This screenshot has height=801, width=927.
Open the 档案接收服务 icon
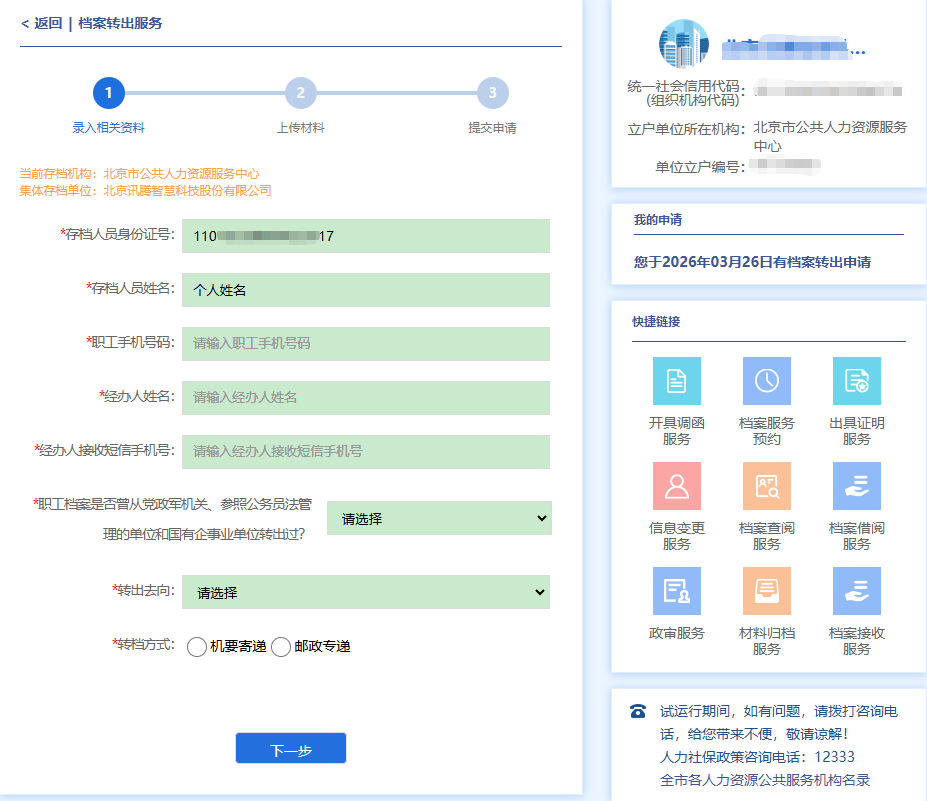tap(856, 591)
